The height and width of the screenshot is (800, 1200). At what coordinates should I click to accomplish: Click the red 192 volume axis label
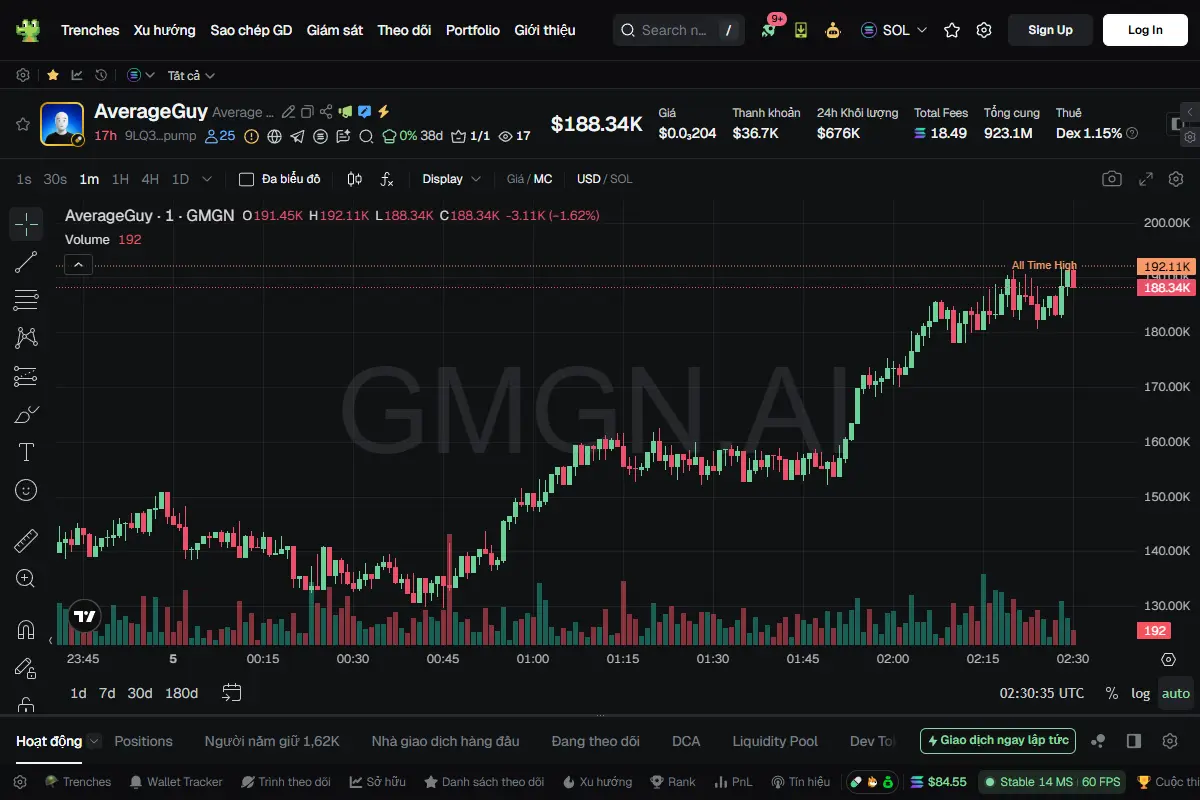(1154, 631)
